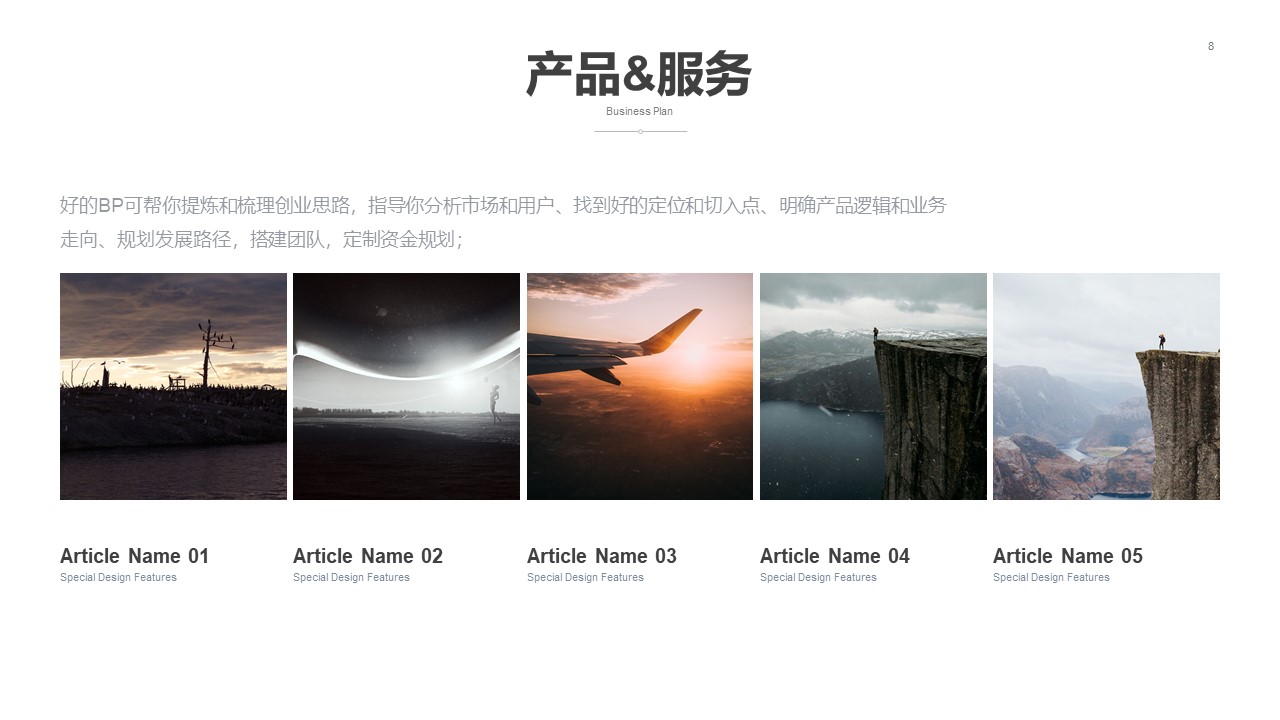Screen dimensions: 1280x720
Task: Select the Business Plan subtitle text
Action: [x=640, y=111]
